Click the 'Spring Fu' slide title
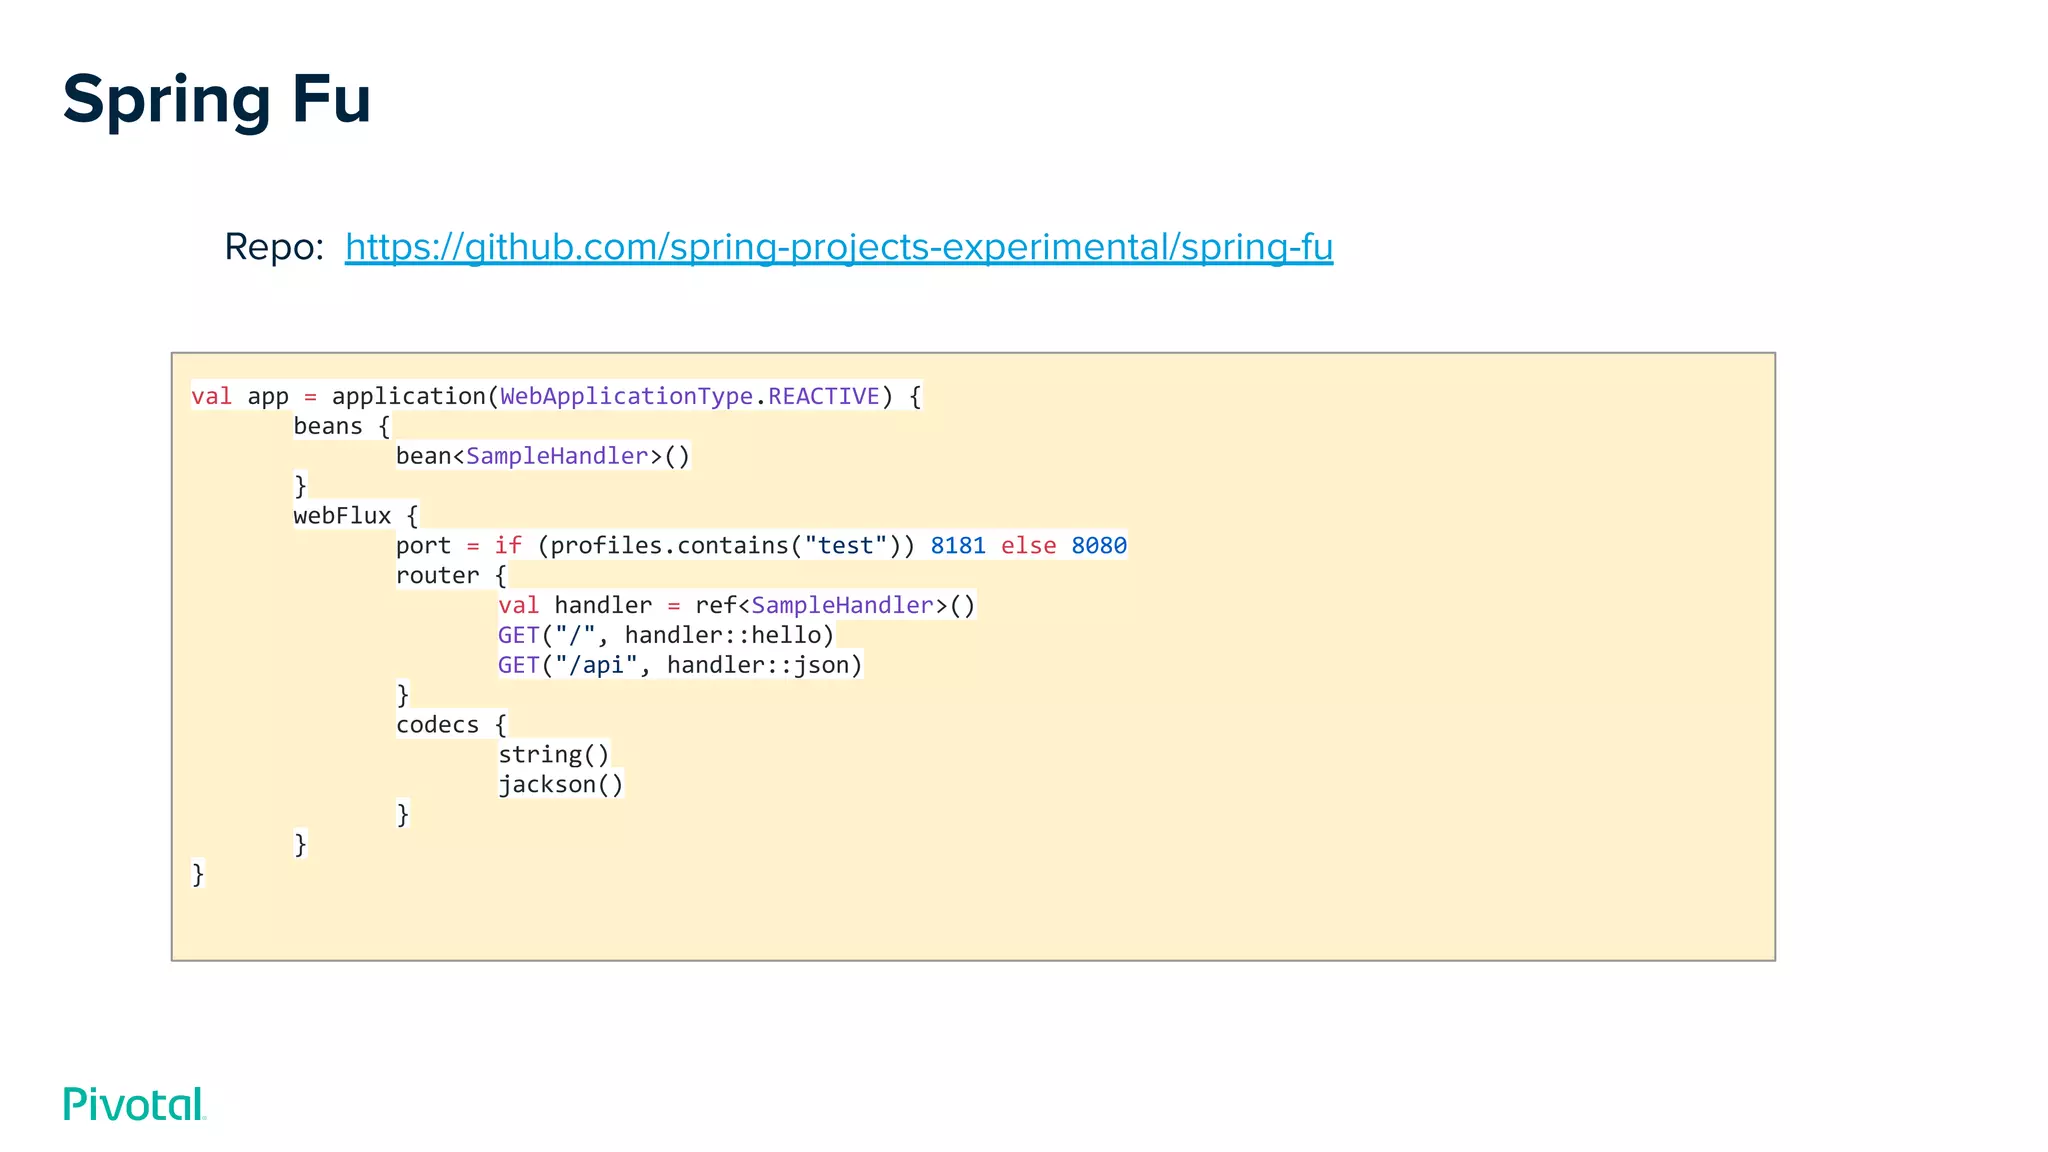 (216, 99)
